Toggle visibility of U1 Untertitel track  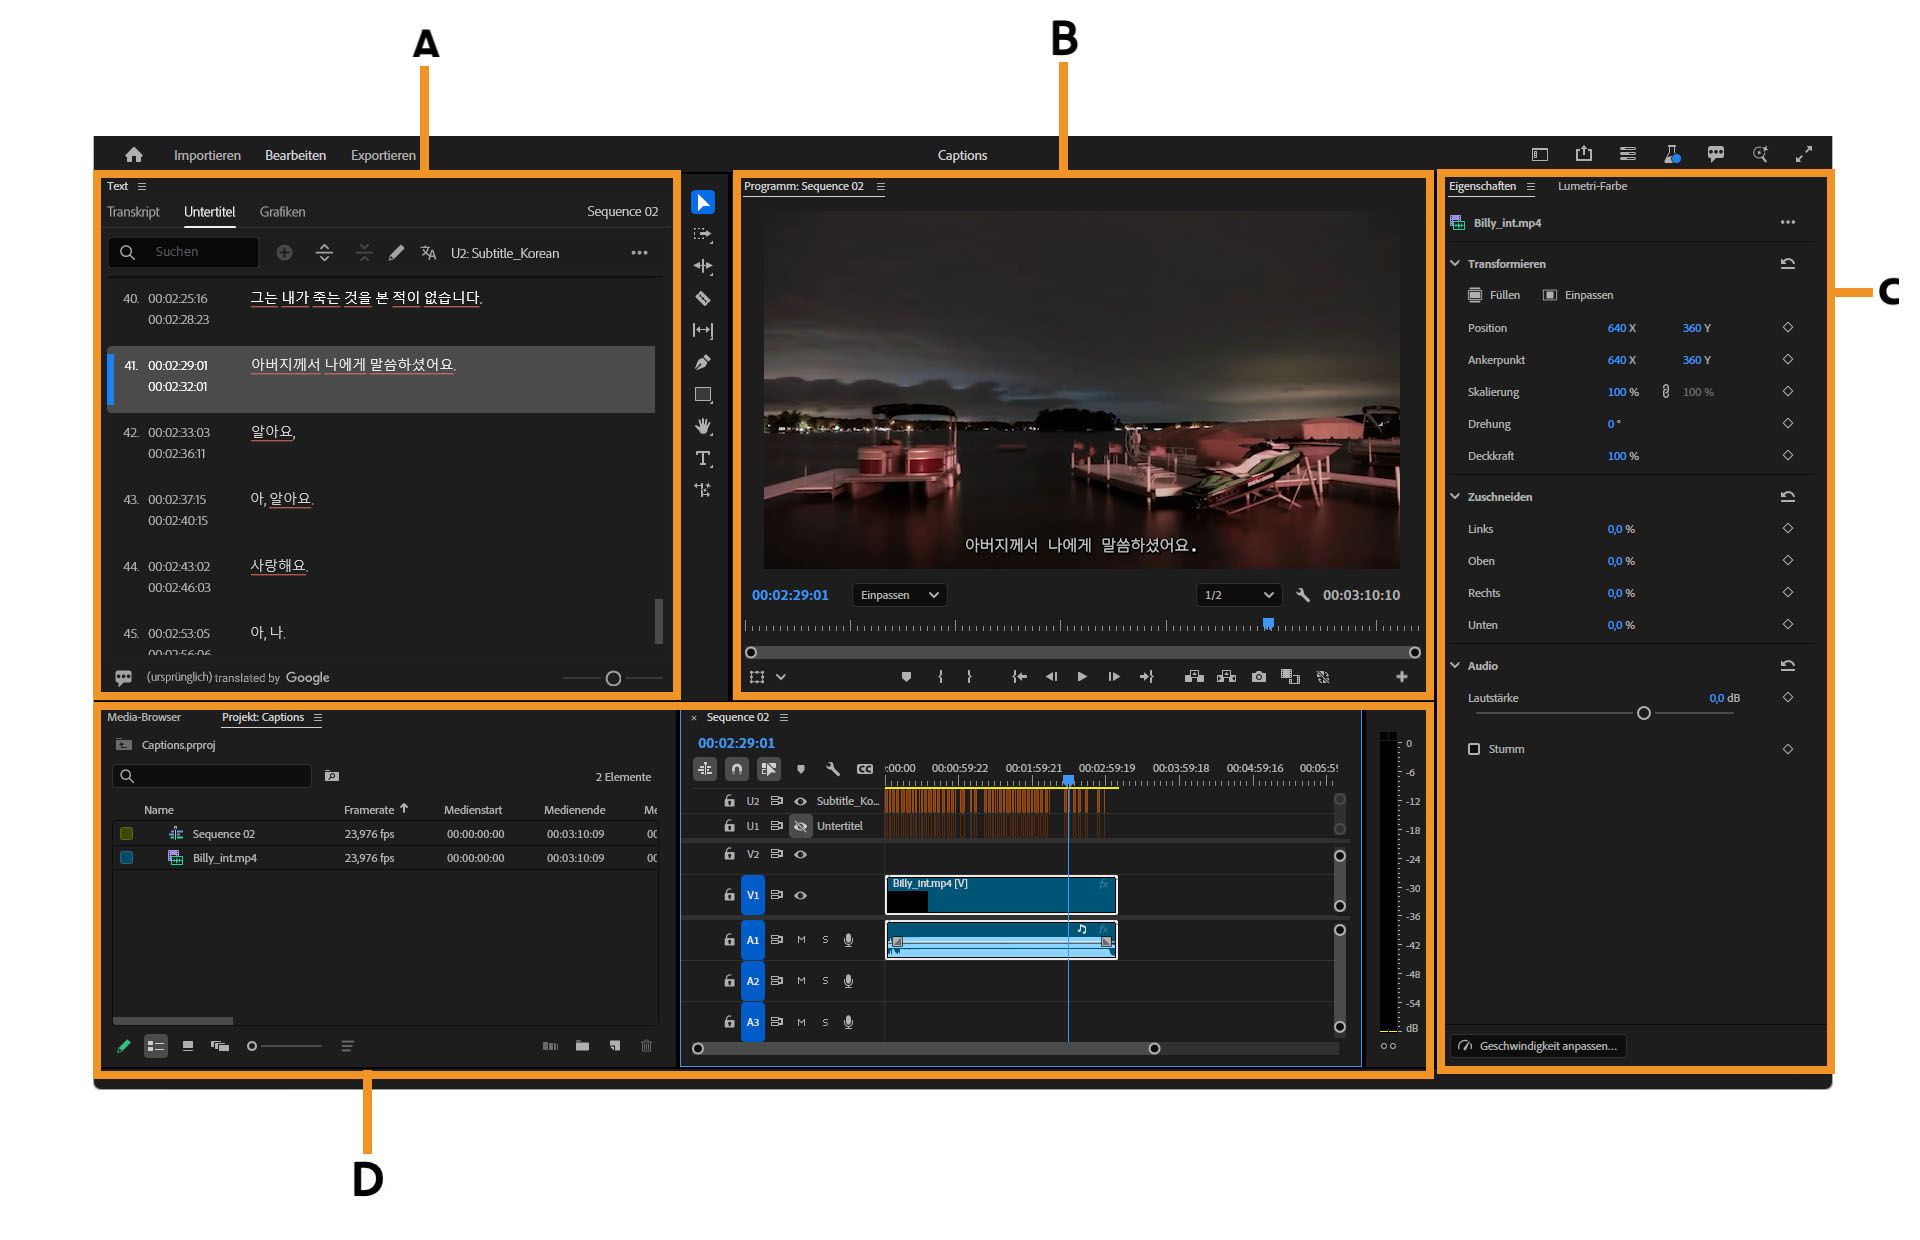click(x=800, y=826)
